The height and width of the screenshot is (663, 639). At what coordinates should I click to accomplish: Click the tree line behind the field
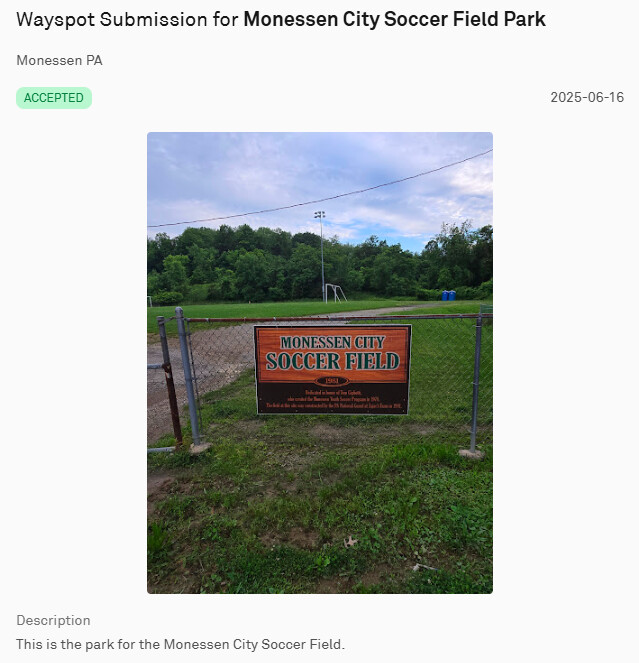pos(320,264)
